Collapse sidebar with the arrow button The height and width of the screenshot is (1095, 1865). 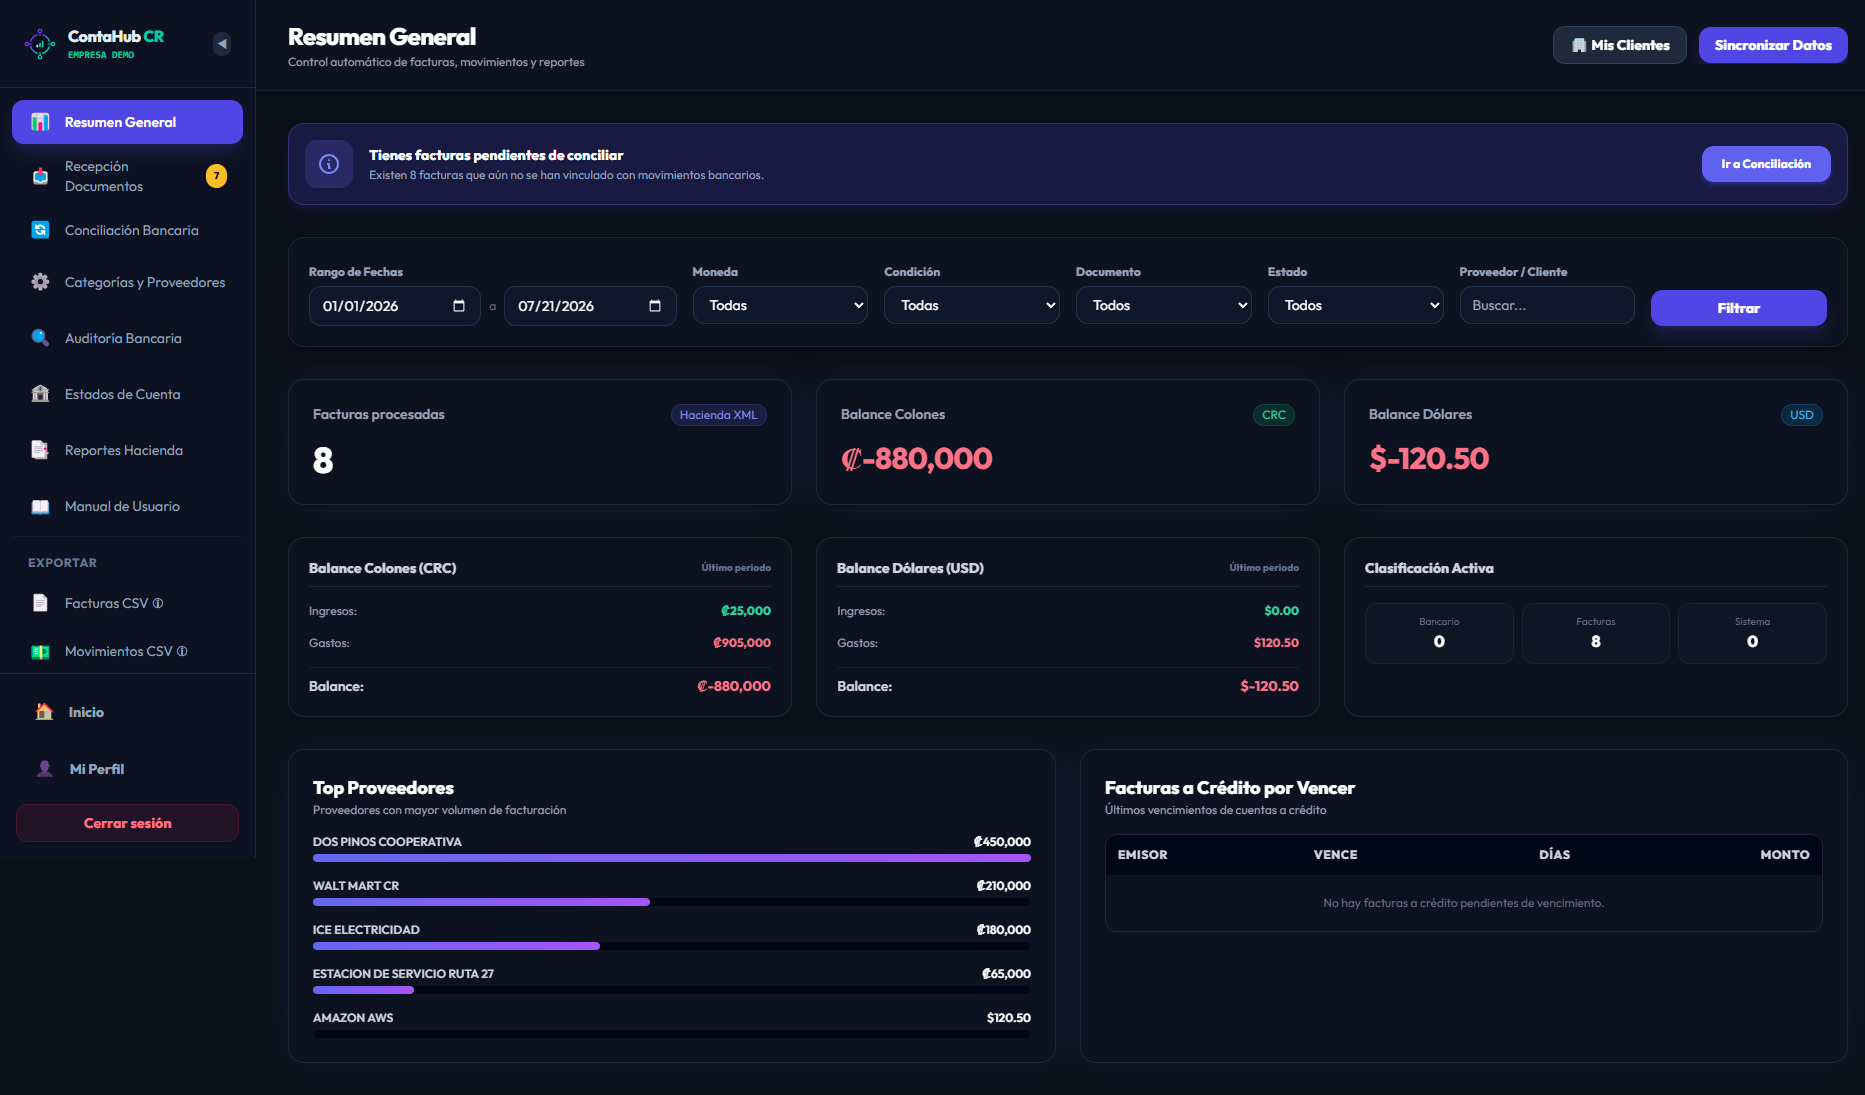click(x=222, y=44)
